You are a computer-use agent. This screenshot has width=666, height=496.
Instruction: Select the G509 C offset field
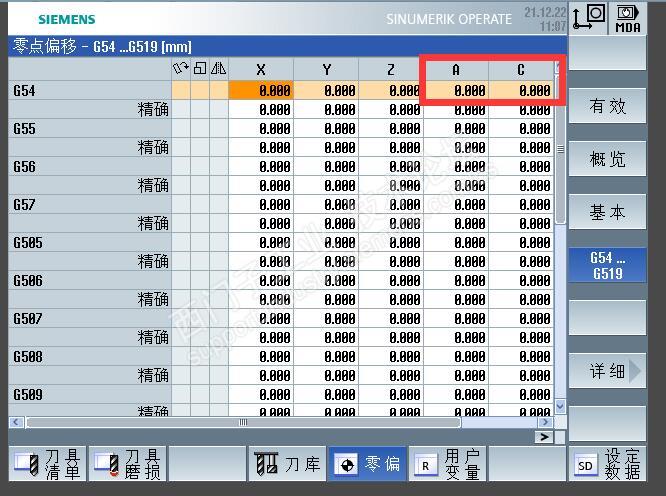(521, 395)
